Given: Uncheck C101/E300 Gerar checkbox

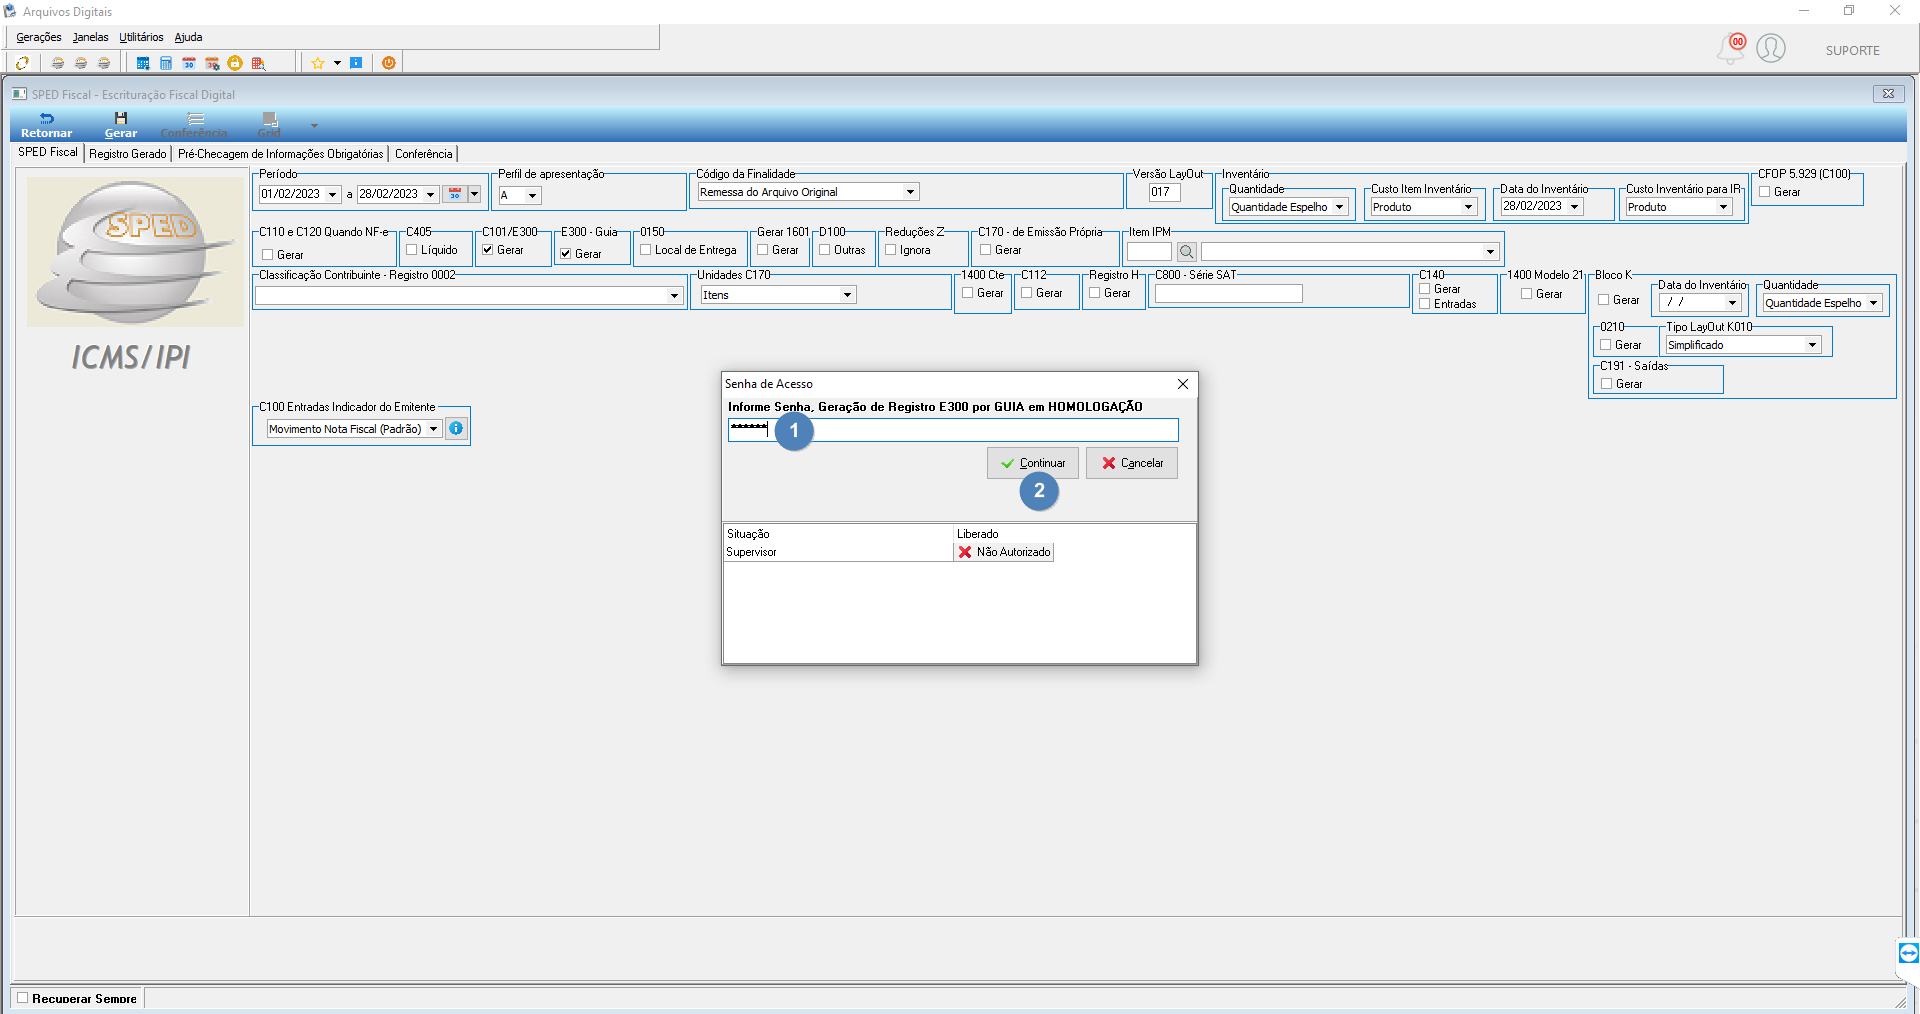Looking at the screenshot, I should (x=487, y=250).
